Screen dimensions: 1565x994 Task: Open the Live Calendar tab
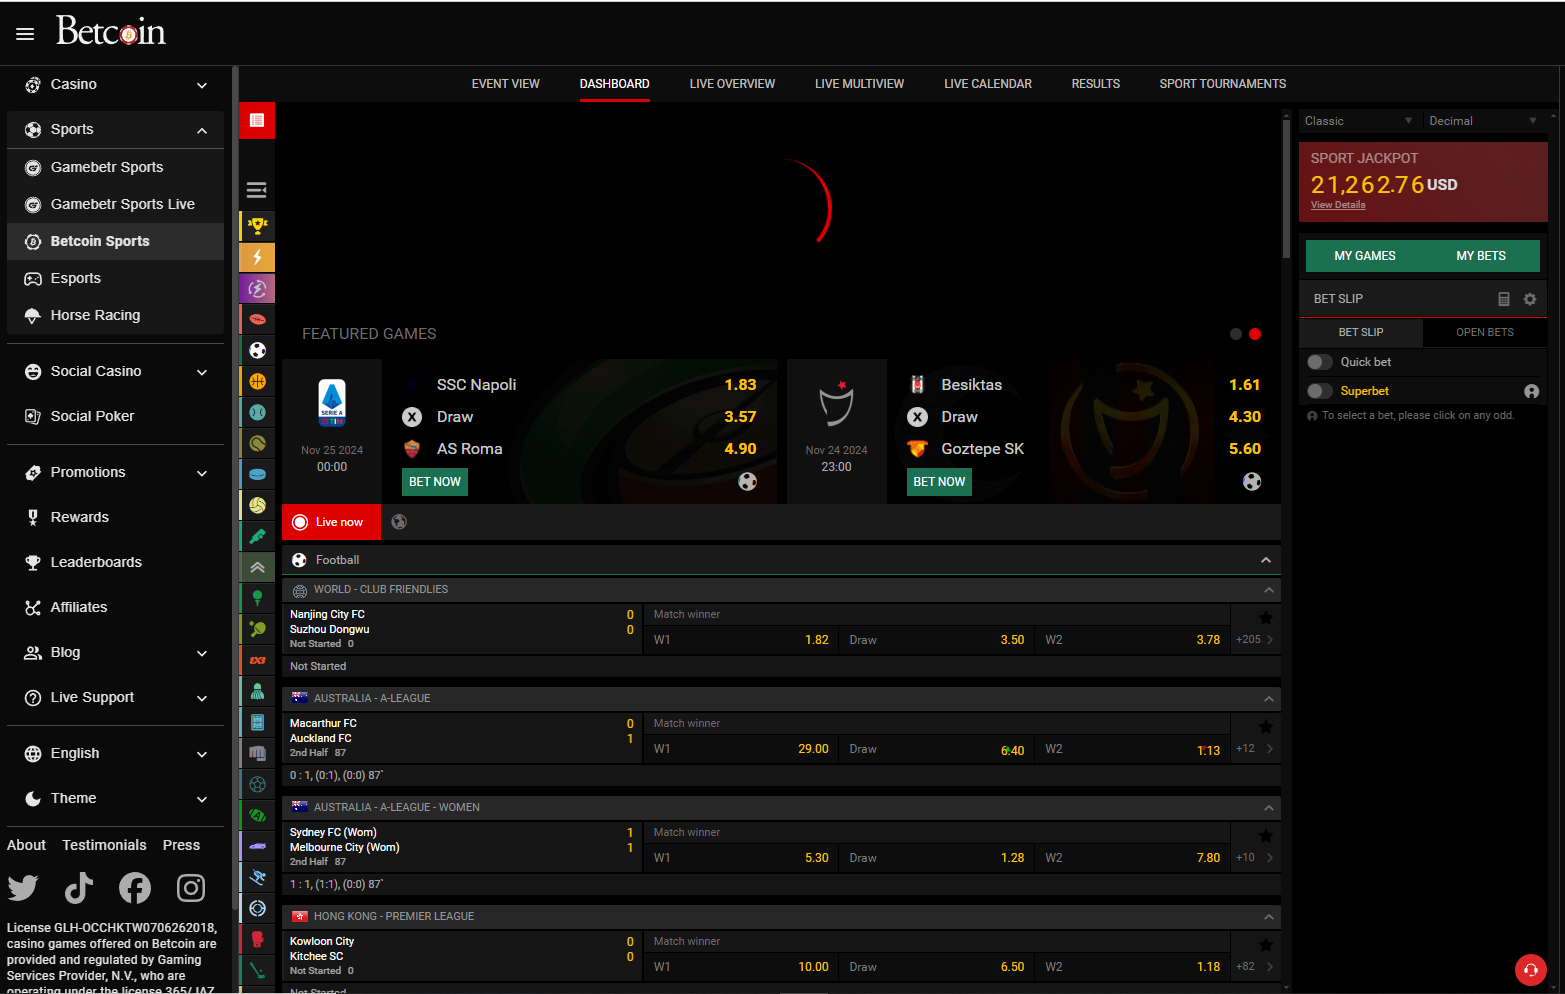(988, 84)
